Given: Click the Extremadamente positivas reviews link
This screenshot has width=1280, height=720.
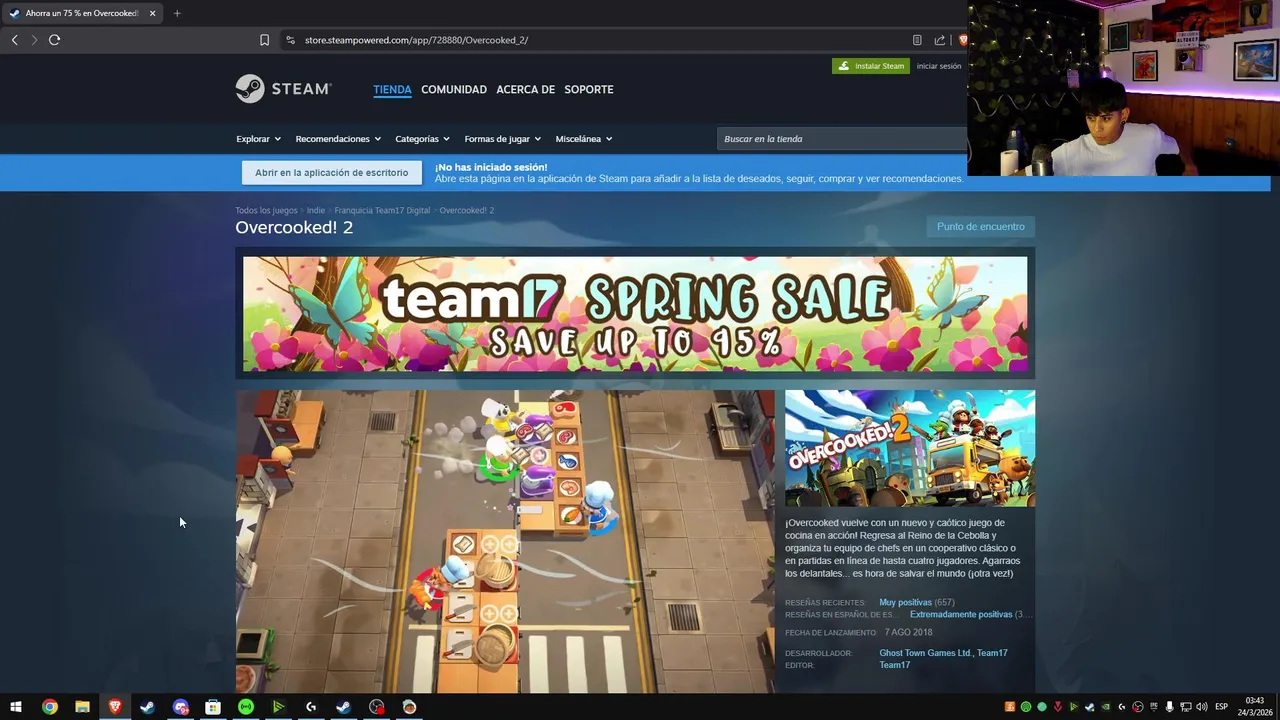Looking at the screenshot, I should 961,615.
